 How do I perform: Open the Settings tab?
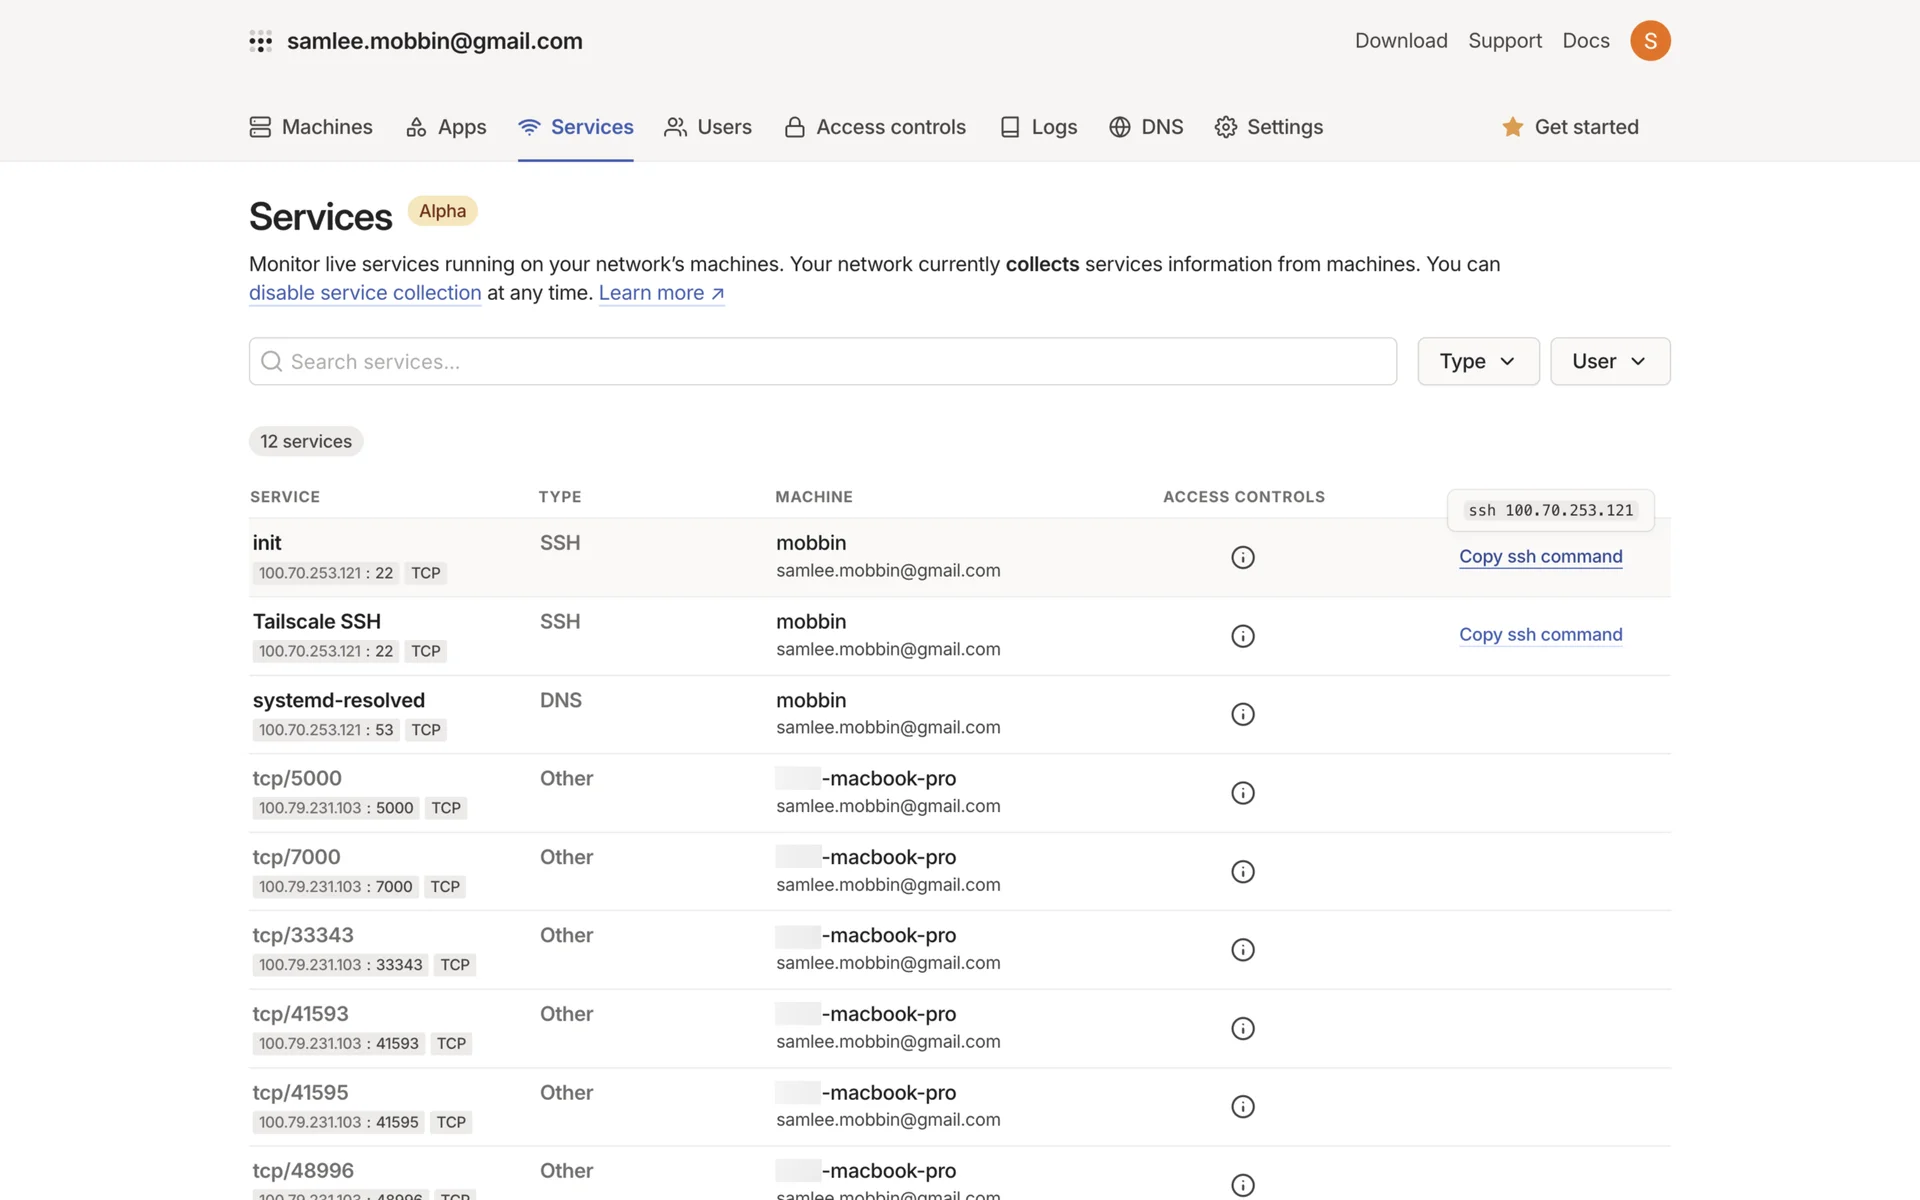click(x=1268, y=127)
